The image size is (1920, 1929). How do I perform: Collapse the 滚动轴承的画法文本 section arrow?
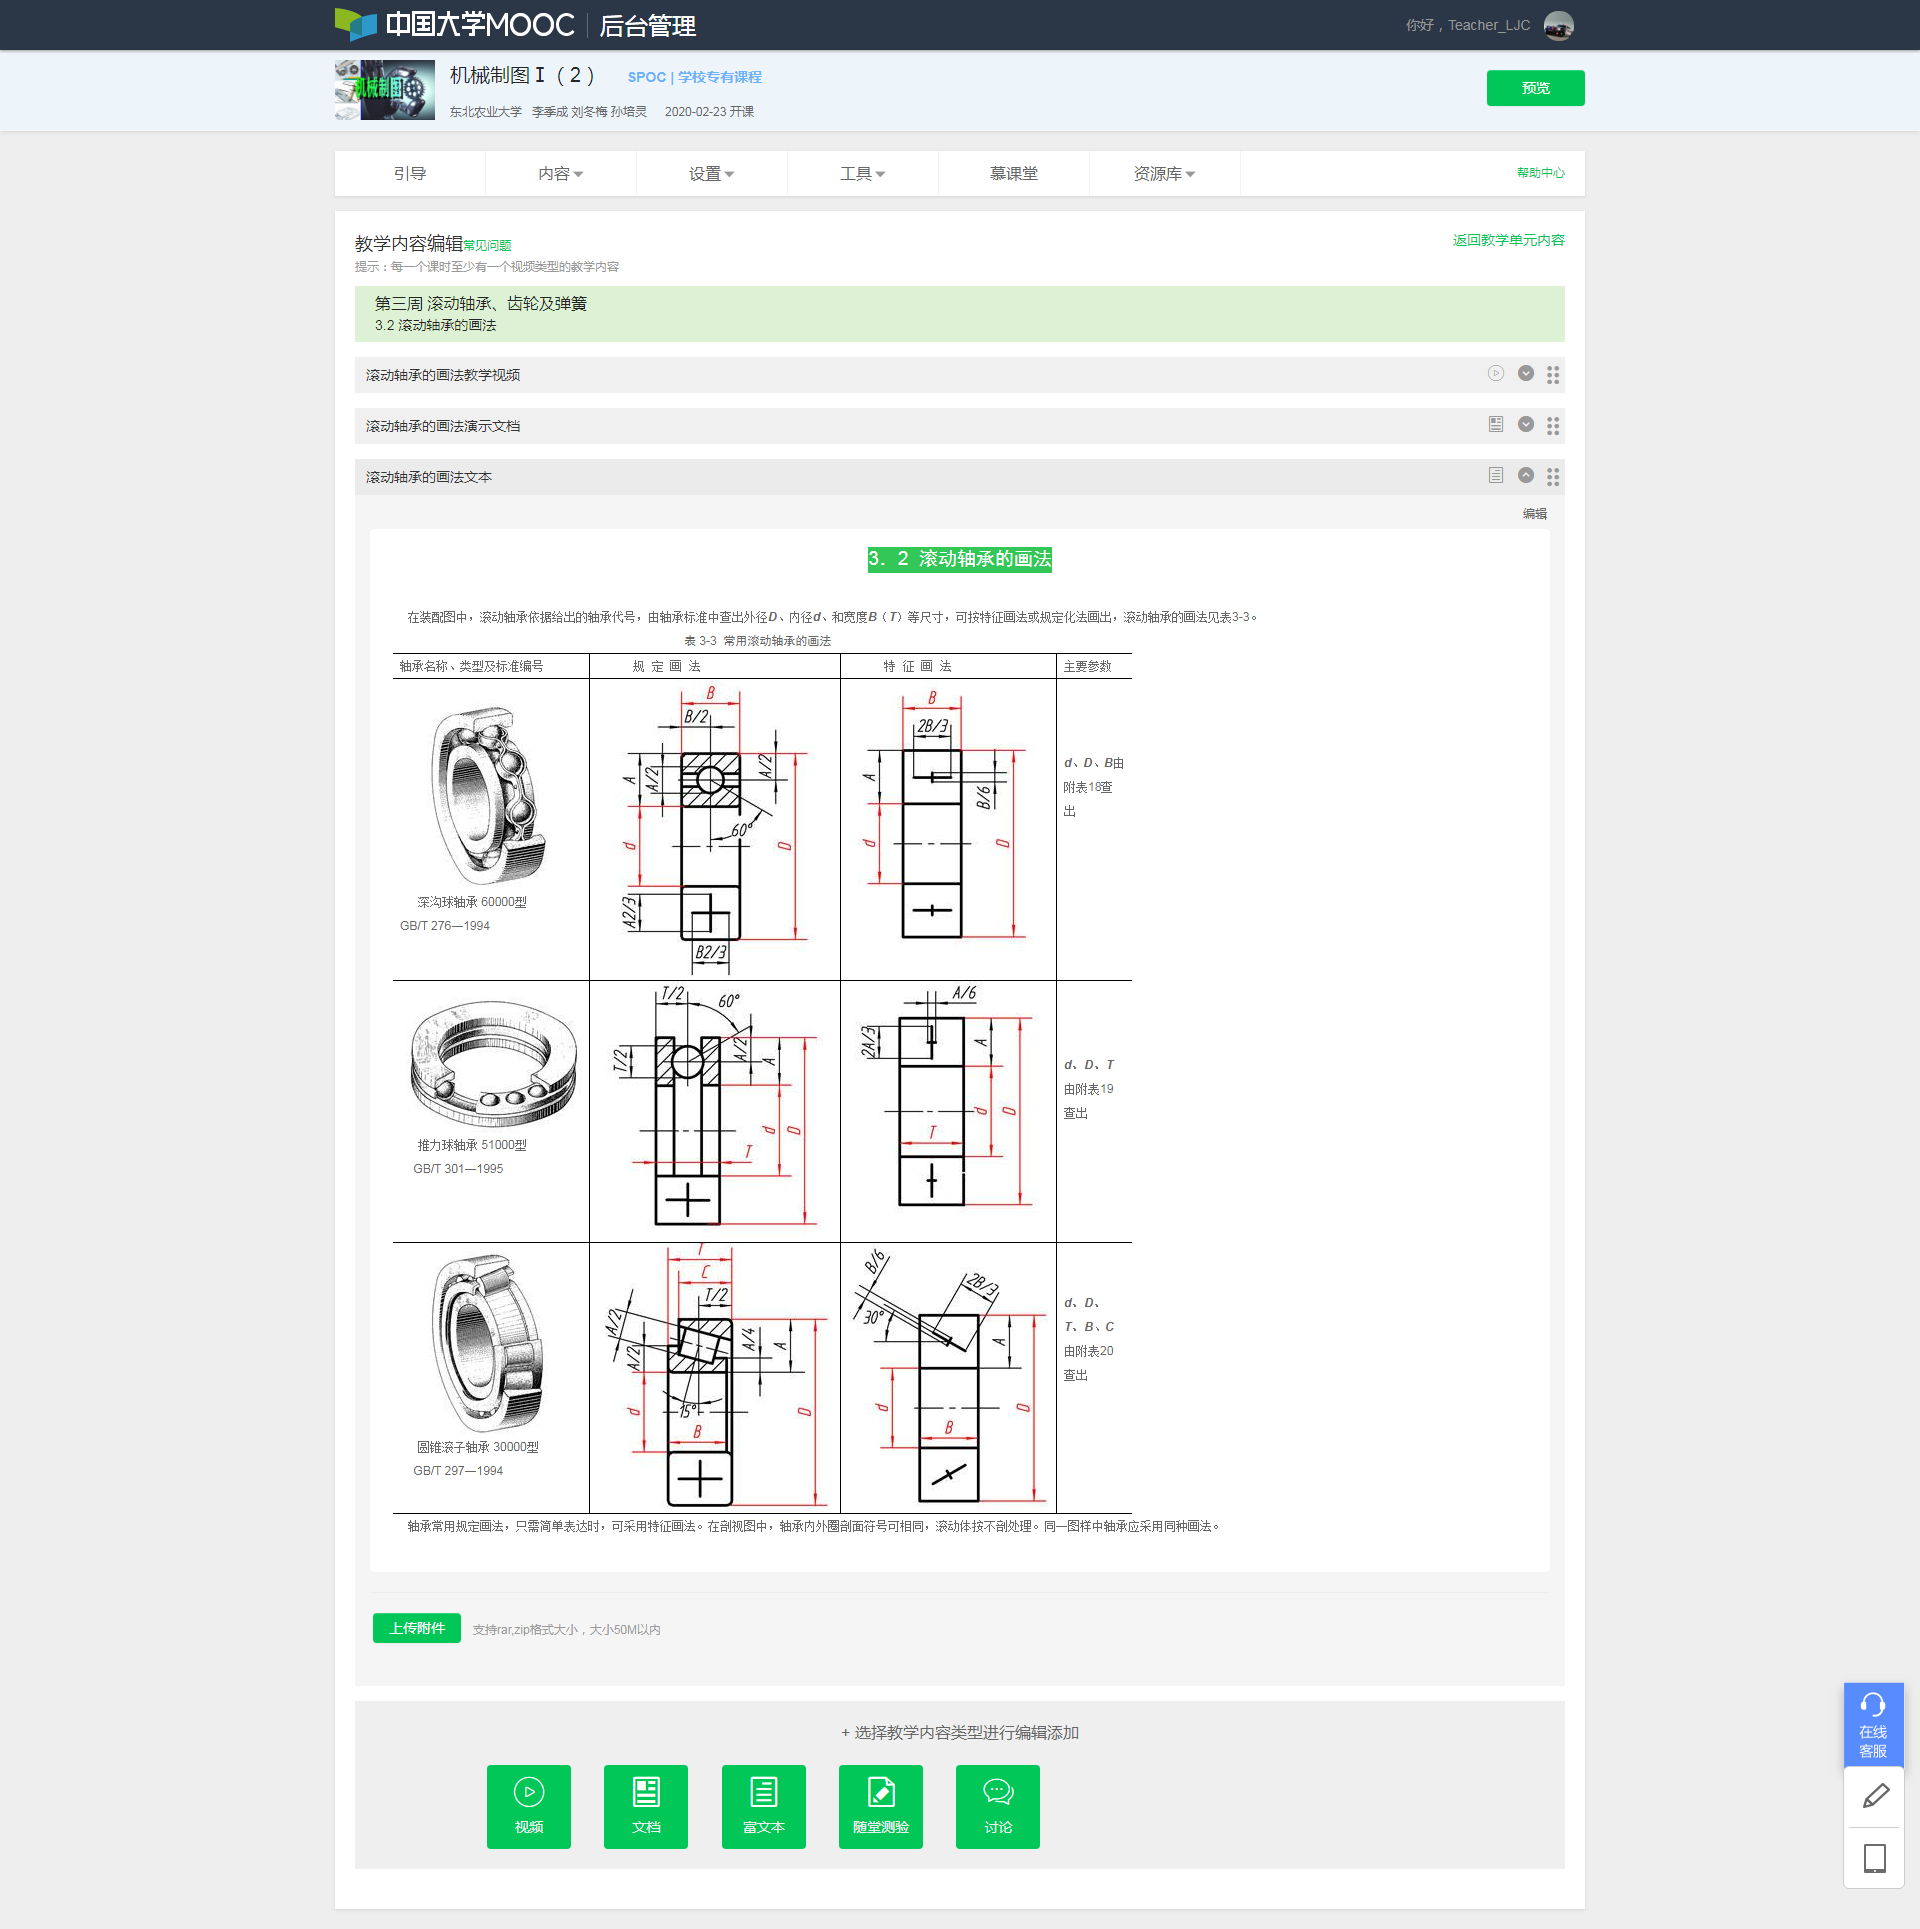[x=1525, y=476]
